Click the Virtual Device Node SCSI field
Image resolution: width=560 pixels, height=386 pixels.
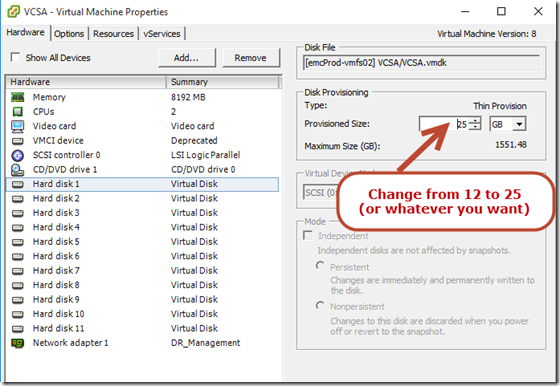pos(320,193)
